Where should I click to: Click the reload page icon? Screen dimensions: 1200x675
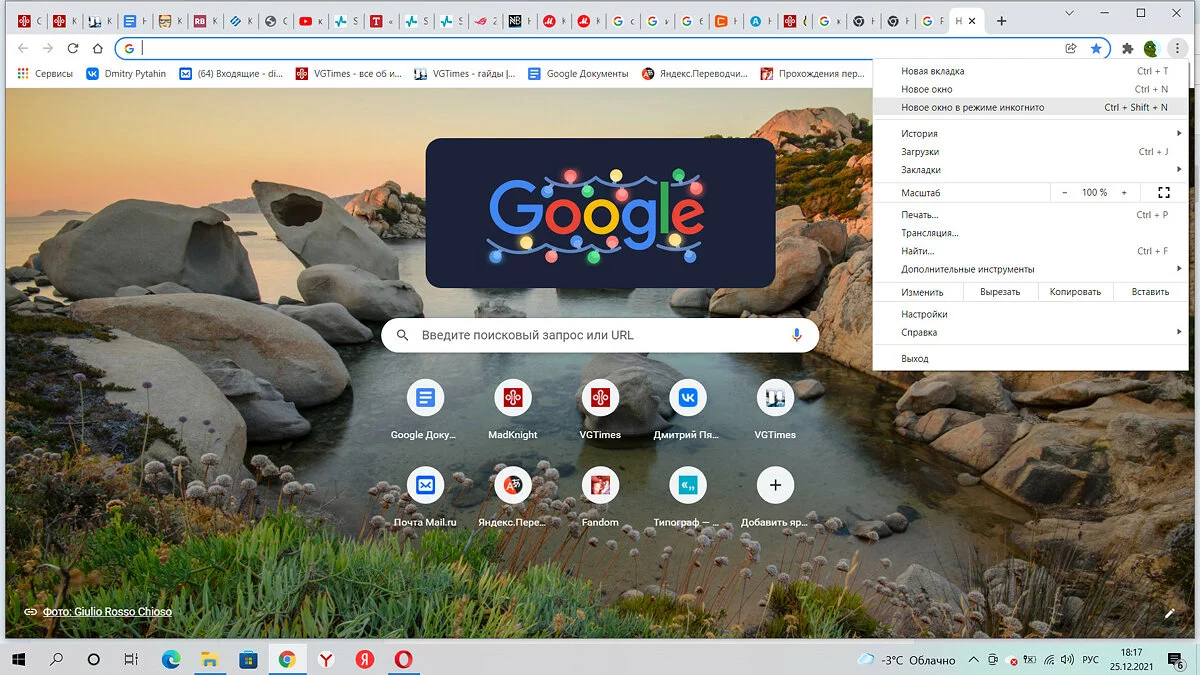click(x=73, y=48)
